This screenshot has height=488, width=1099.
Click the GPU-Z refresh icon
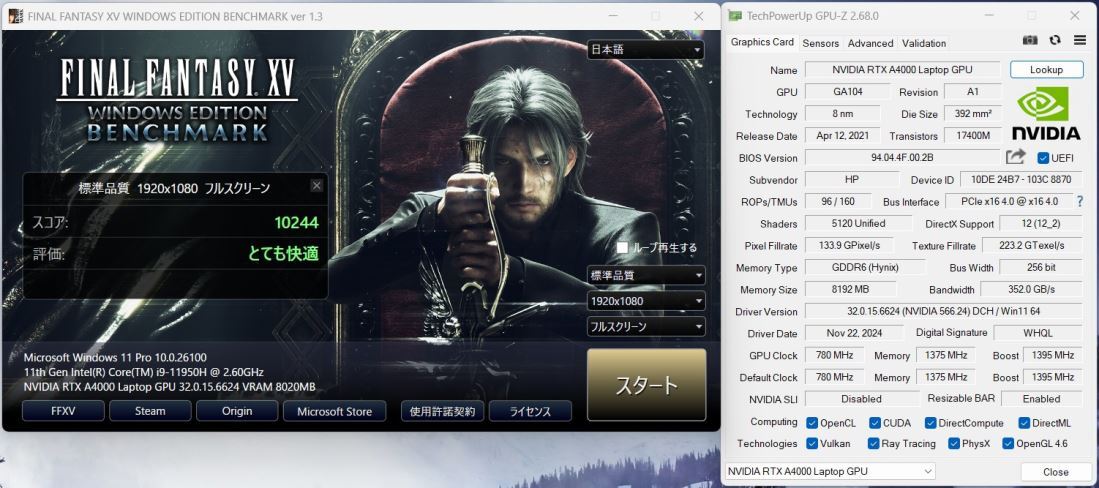tap(1055, 41)
